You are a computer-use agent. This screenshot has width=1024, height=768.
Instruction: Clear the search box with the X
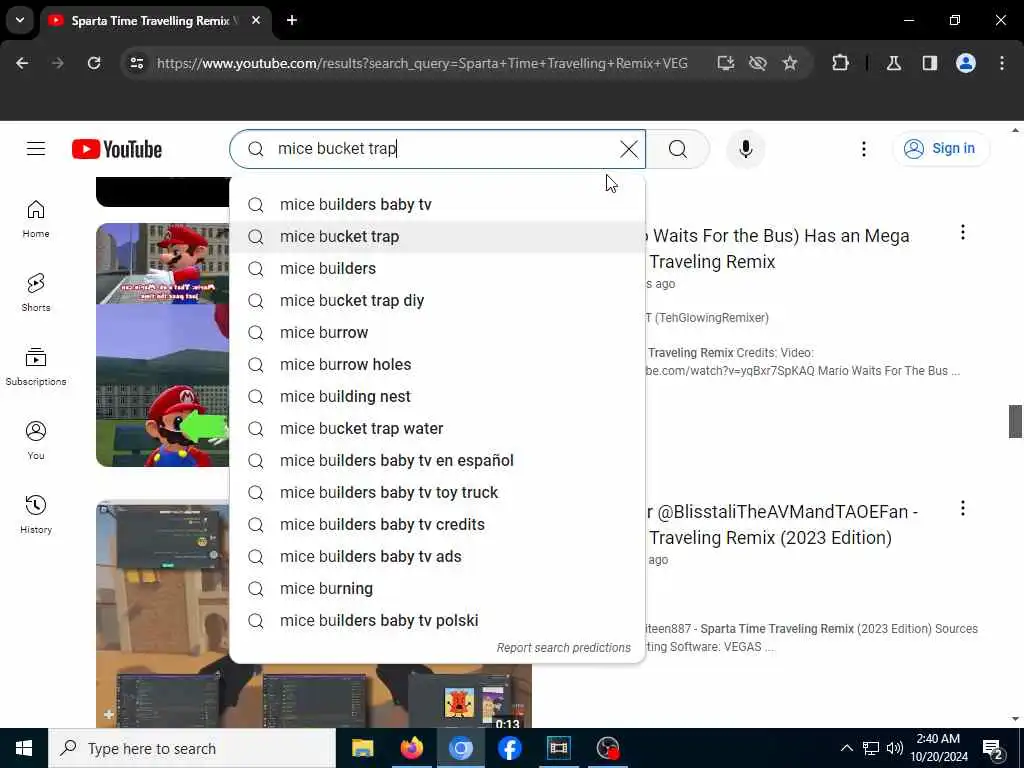pos(629,149)
